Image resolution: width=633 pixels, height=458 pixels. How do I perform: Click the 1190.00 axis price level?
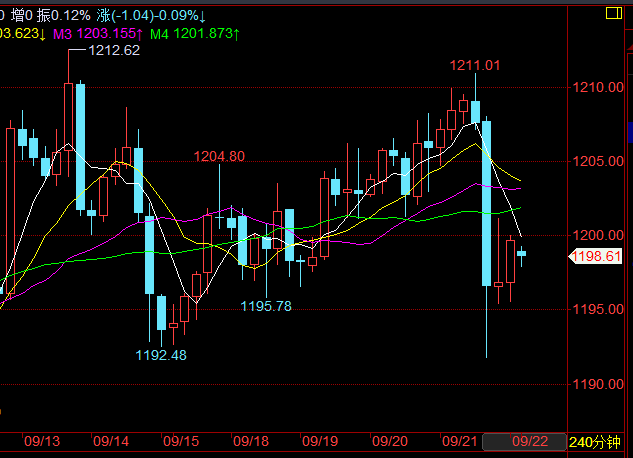point(598,384)
